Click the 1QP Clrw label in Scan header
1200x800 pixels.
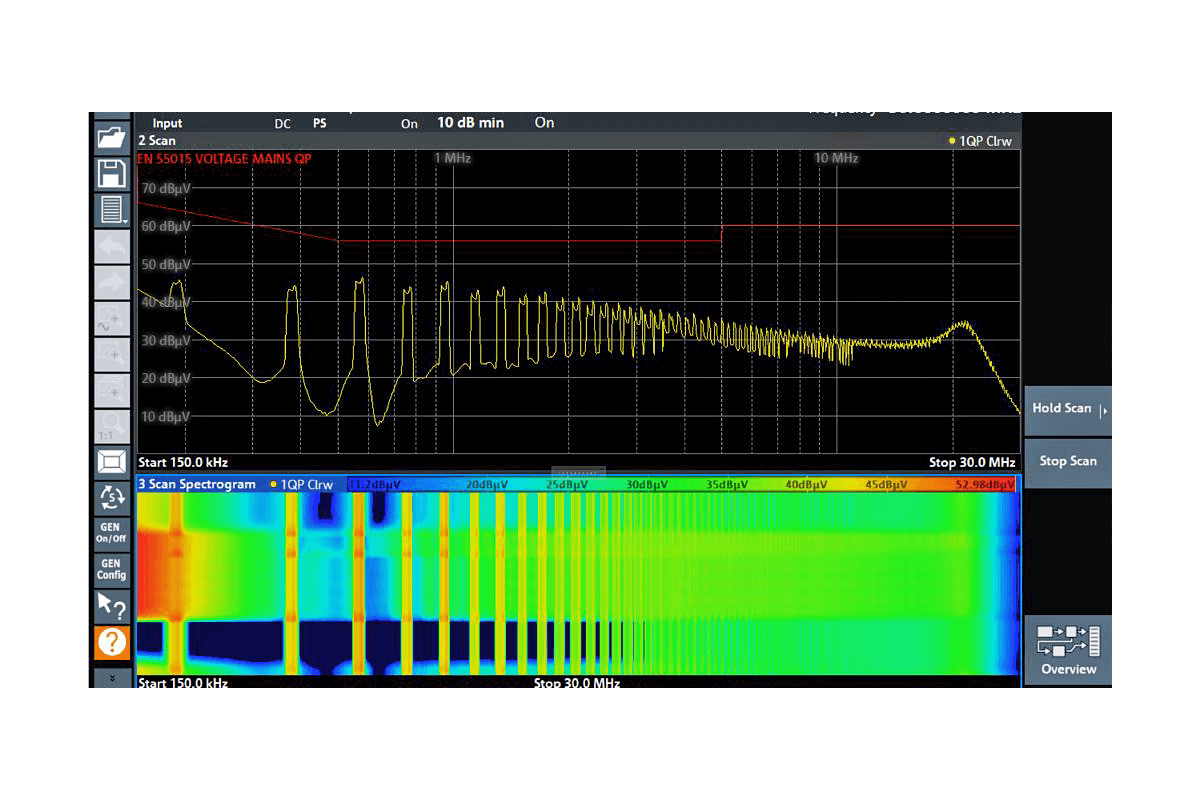[x=986, y=141]
